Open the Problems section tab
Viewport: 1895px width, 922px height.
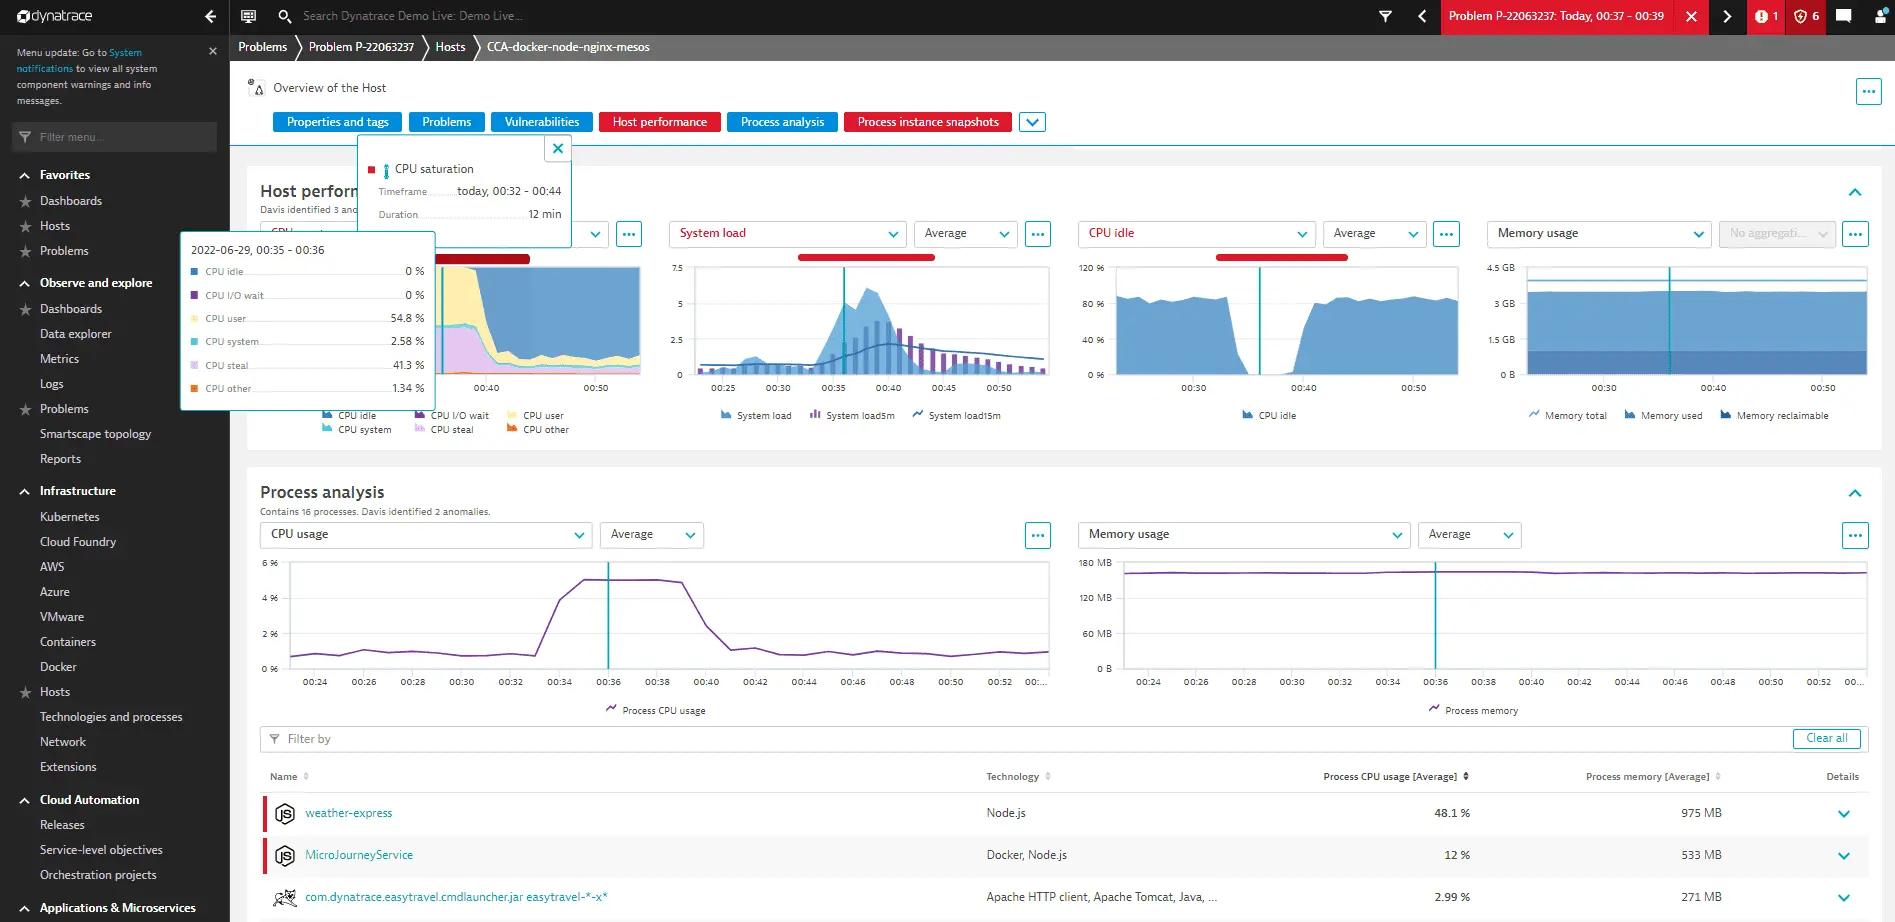[x=447, y=122]
